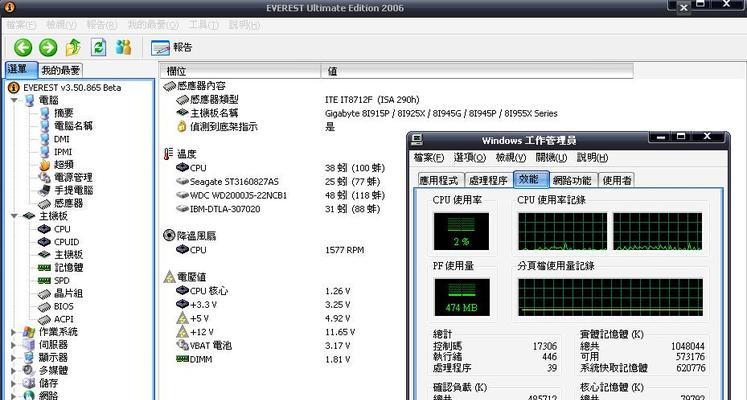
Task: Expand the 顯示器 tree node
Action: coord(13,358)
